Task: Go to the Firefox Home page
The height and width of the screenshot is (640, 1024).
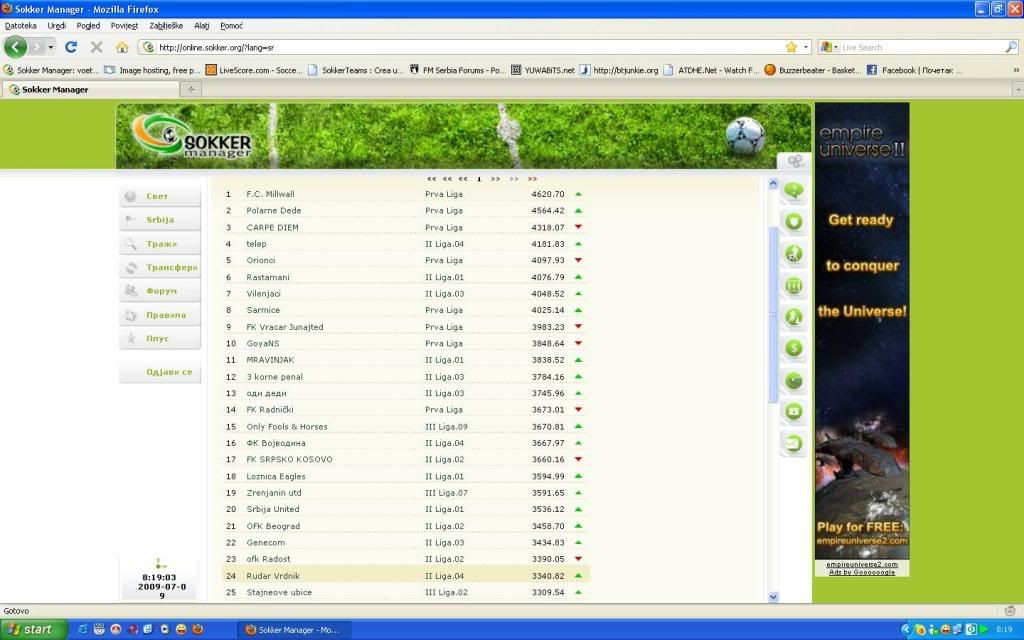Action: click(122, 47)
